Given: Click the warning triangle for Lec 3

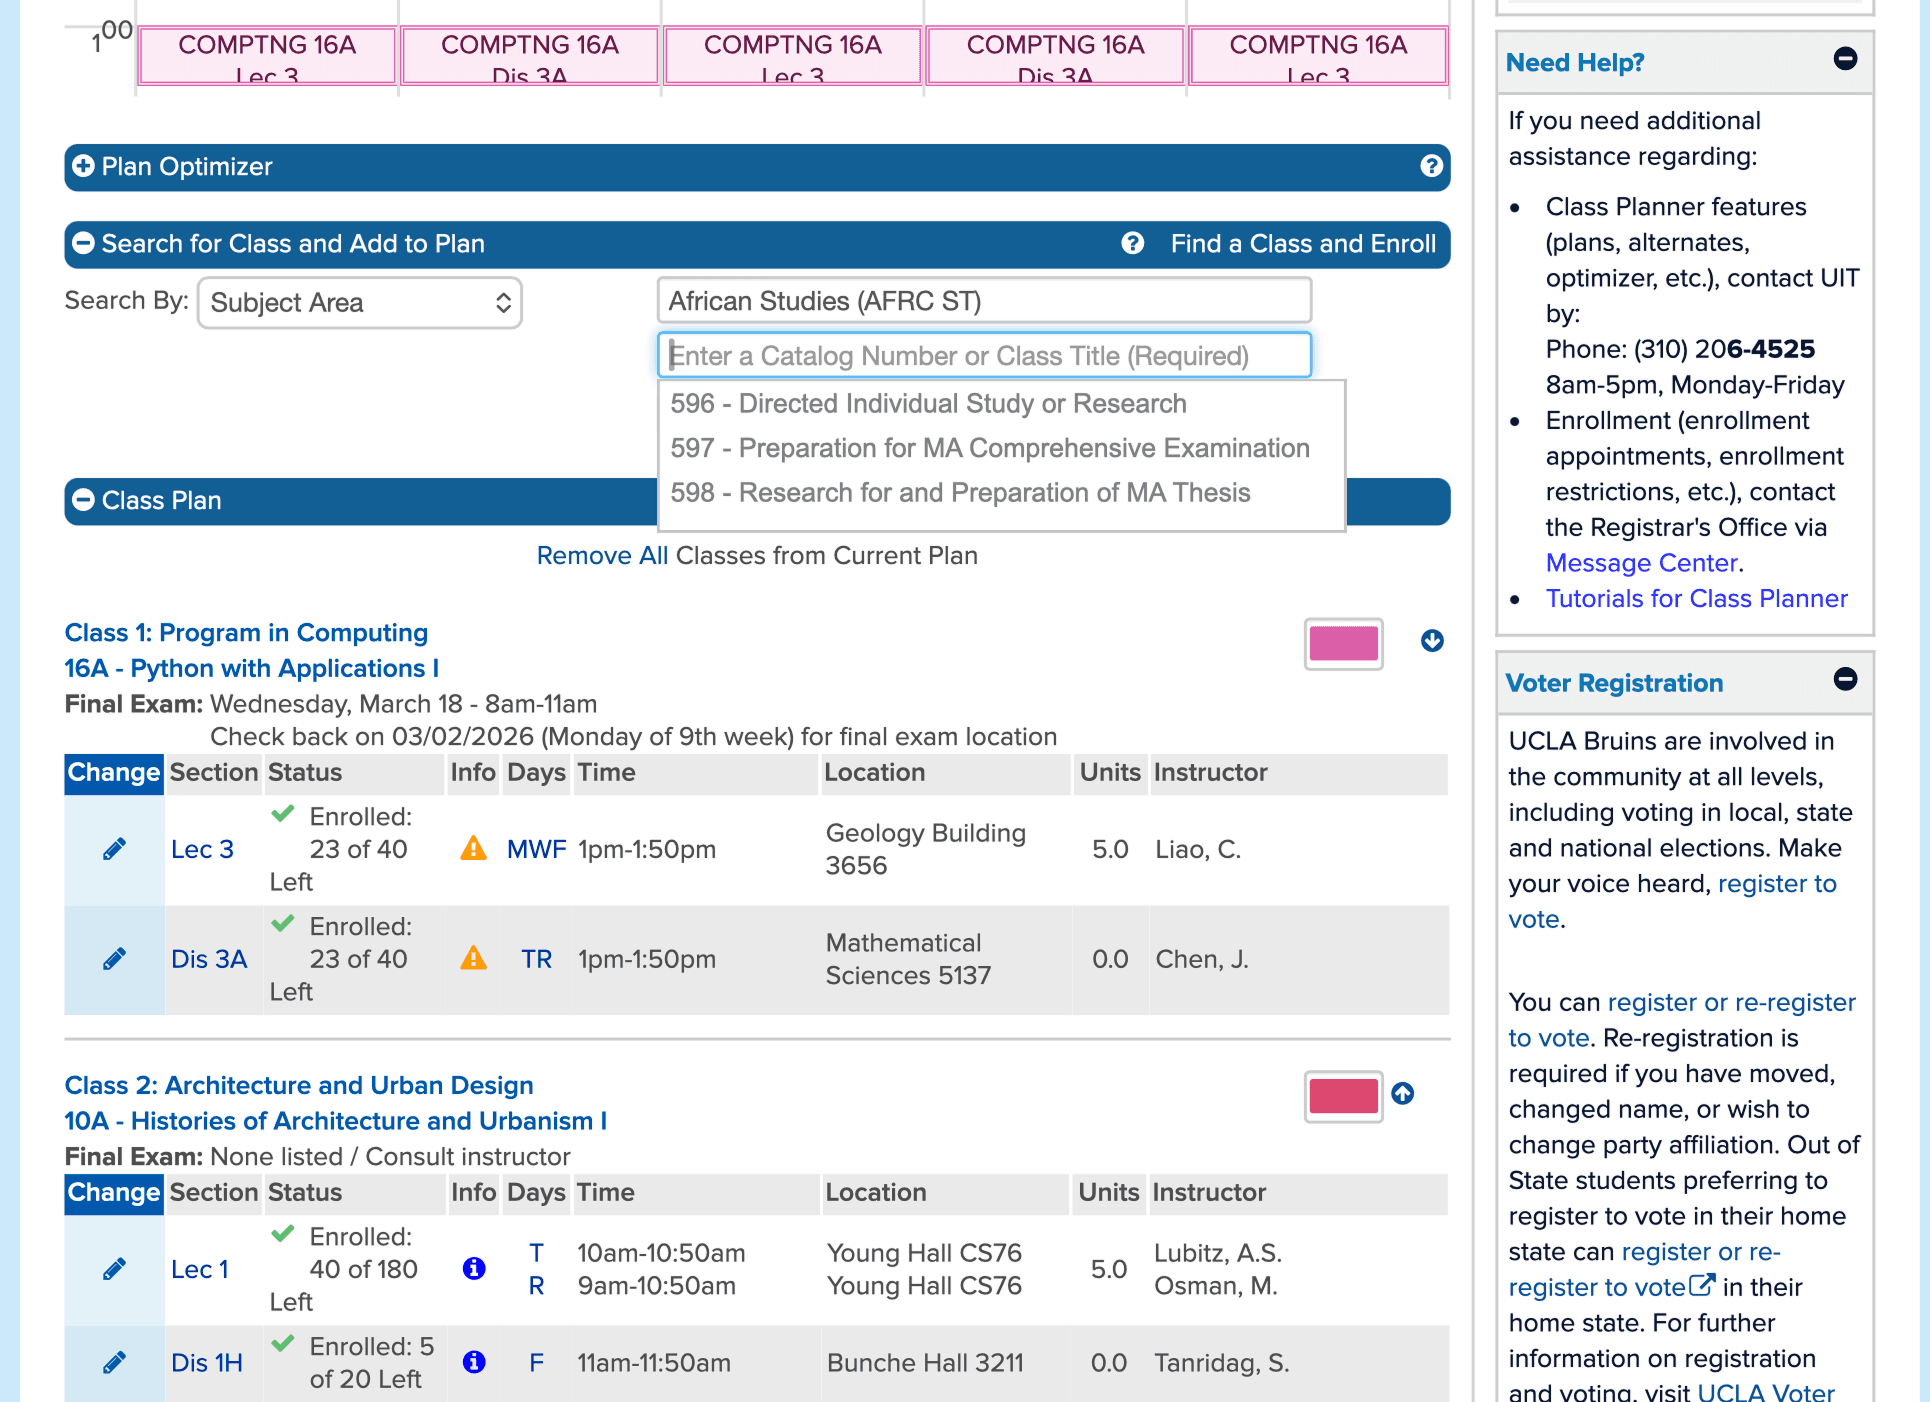Looking at the screenshot, I should 473,849.
